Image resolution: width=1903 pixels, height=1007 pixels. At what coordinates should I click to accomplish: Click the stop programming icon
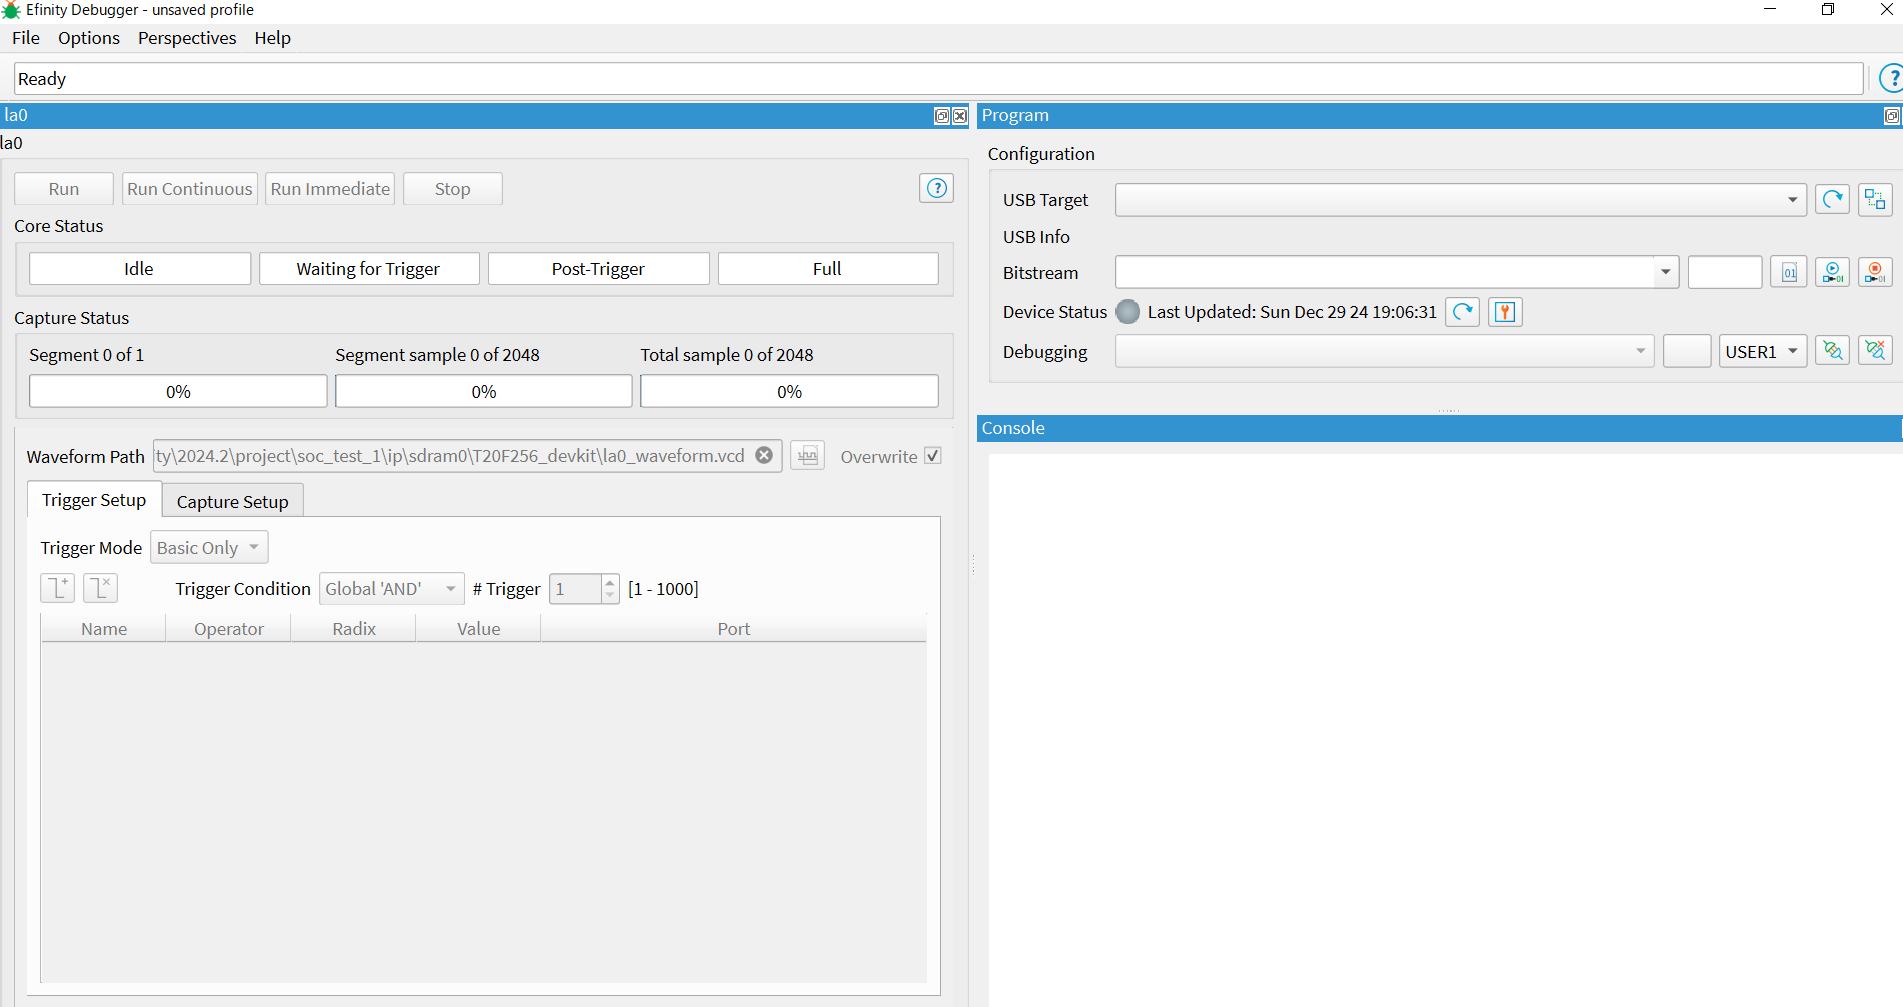(x=1875, y=272)
